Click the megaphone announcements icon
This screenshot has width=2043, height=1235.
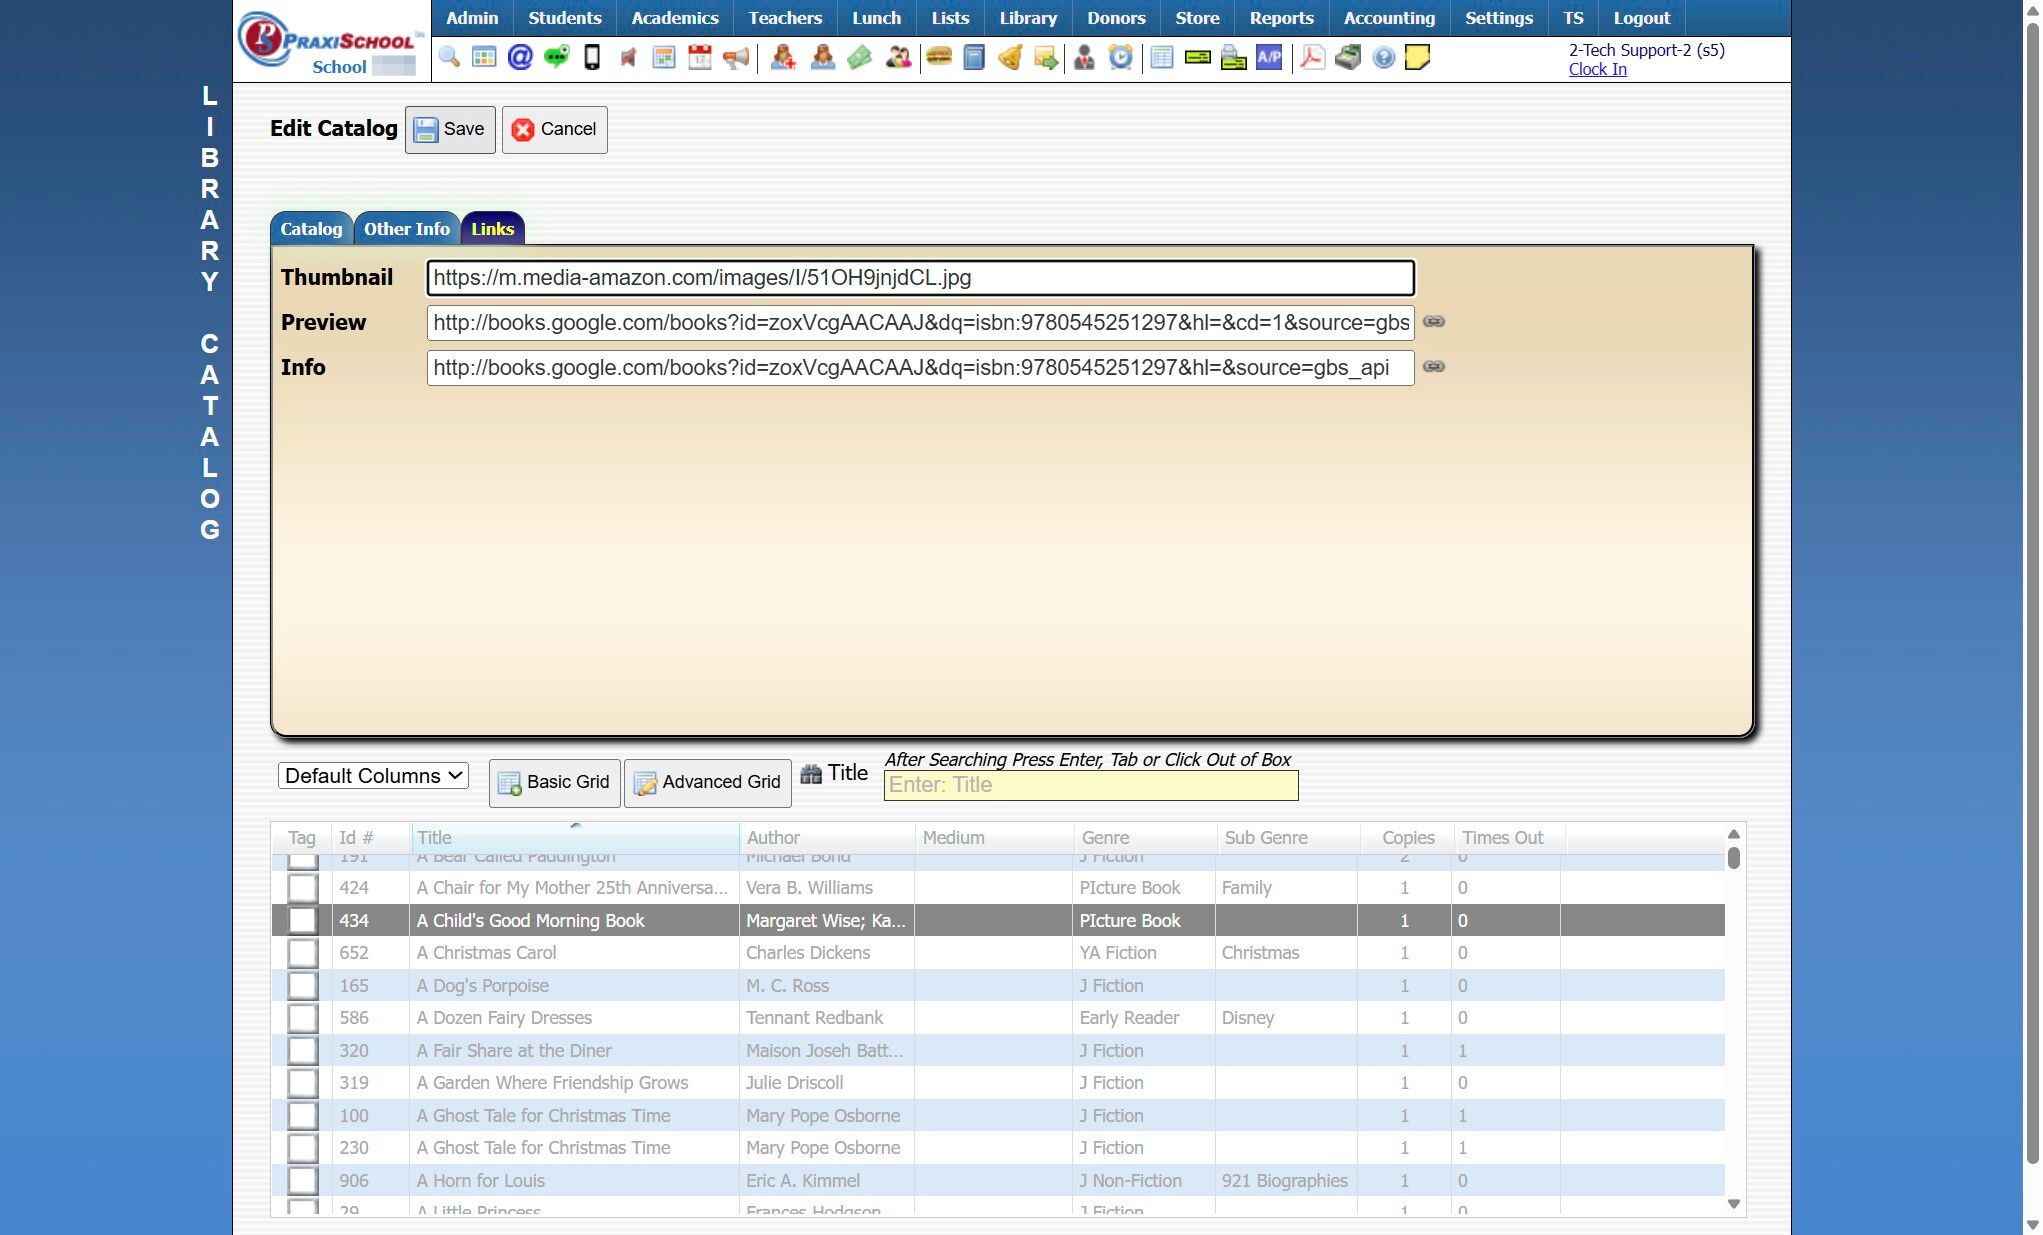pyautogui.click(x=736, y=58)
